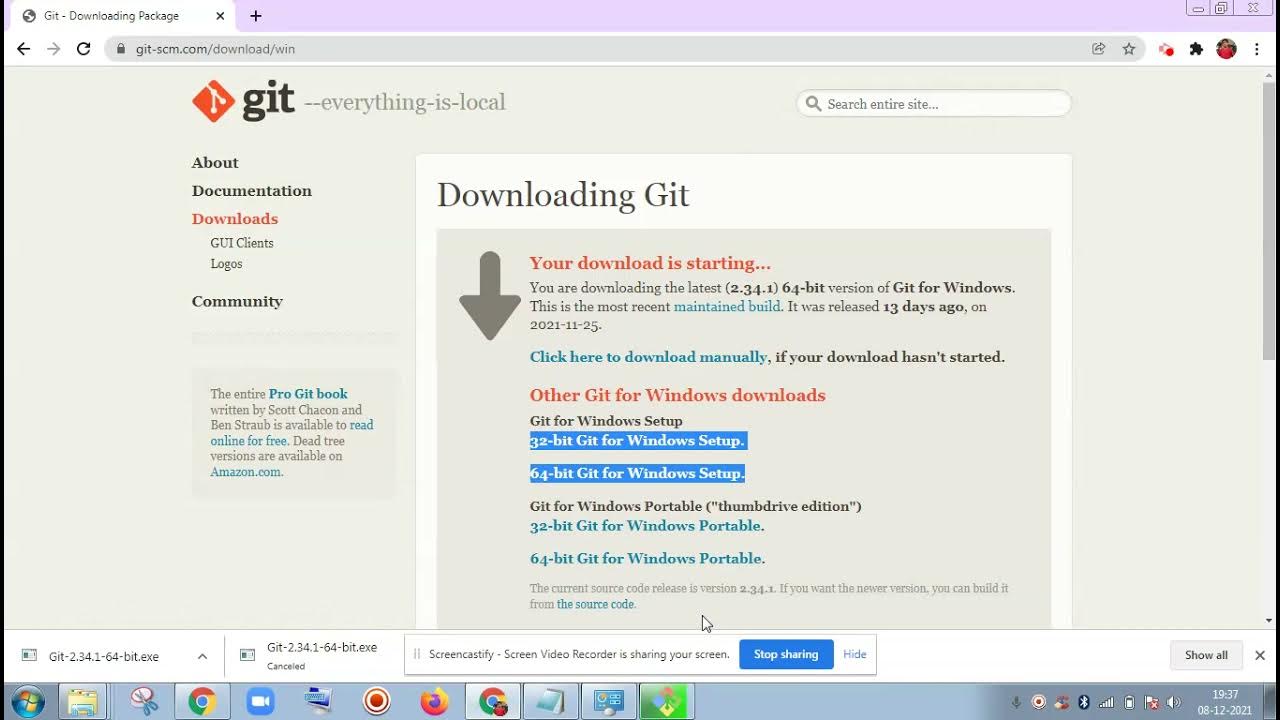Expand options caret for first downloaded file
Viewport: 1280px width, 720px height.
pos(202,657)
